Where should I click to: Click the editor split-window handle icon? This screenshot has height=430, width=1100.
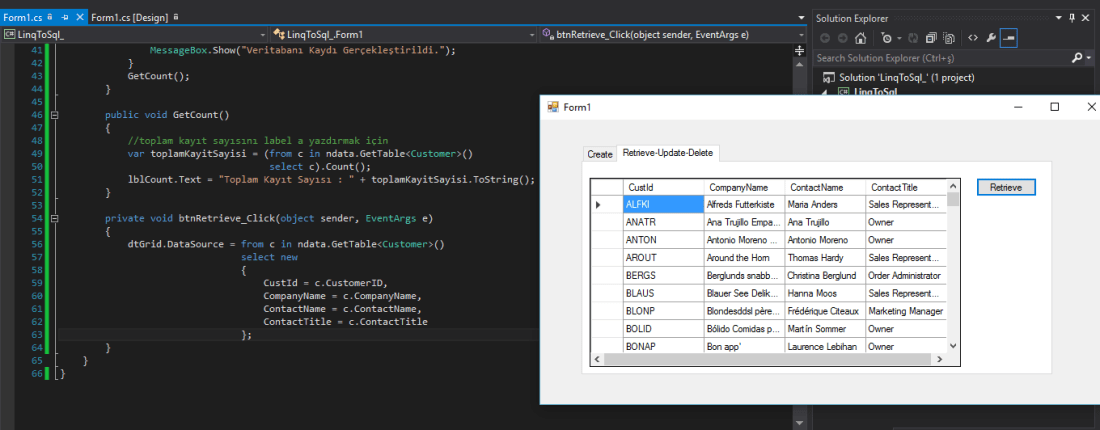pos(799,49)
